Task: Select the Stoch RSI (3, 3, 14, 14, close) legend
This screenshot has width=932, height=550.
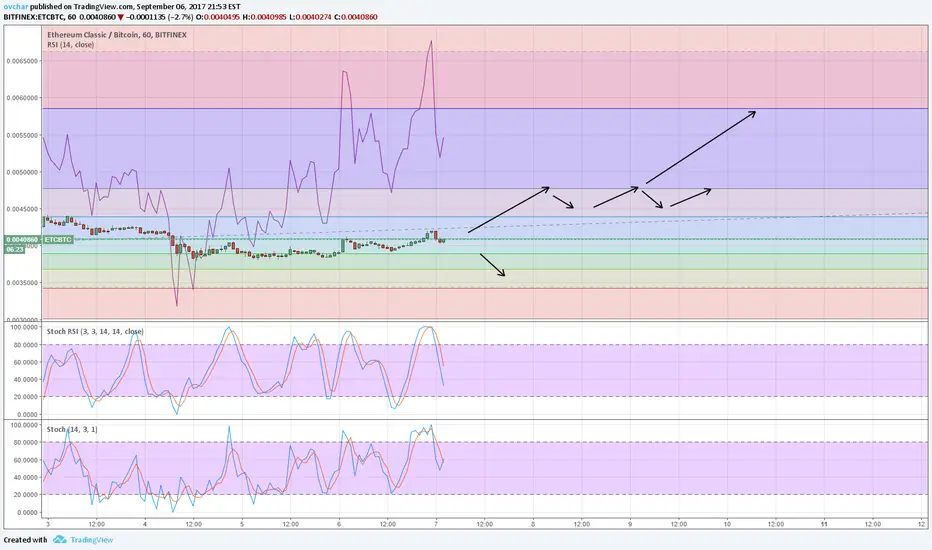Action: point(95,332)
